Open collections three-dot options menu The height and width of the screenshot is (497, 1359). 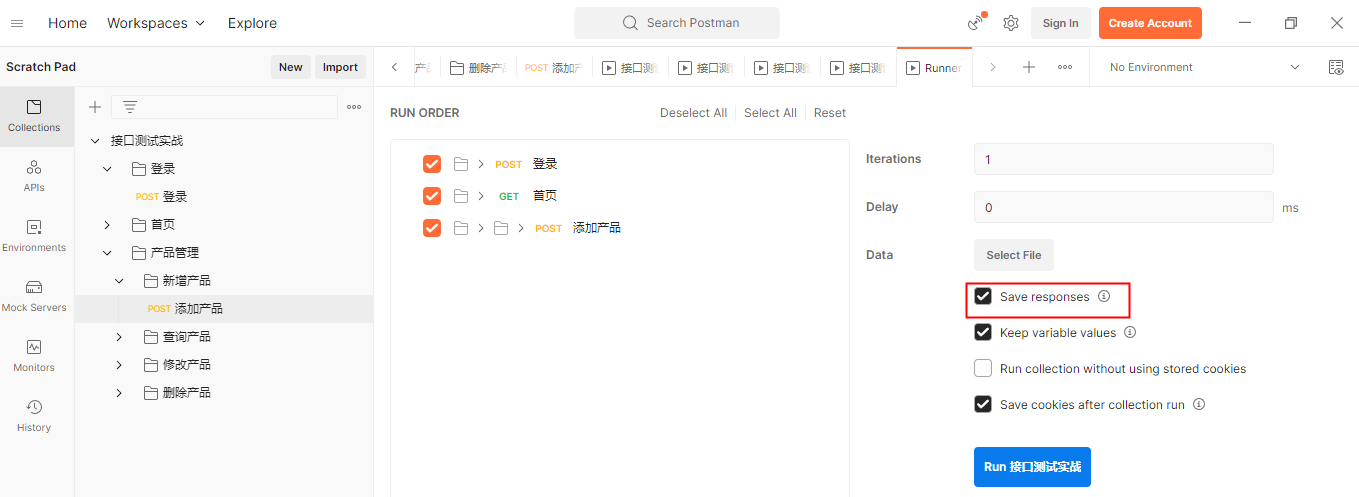354,107
